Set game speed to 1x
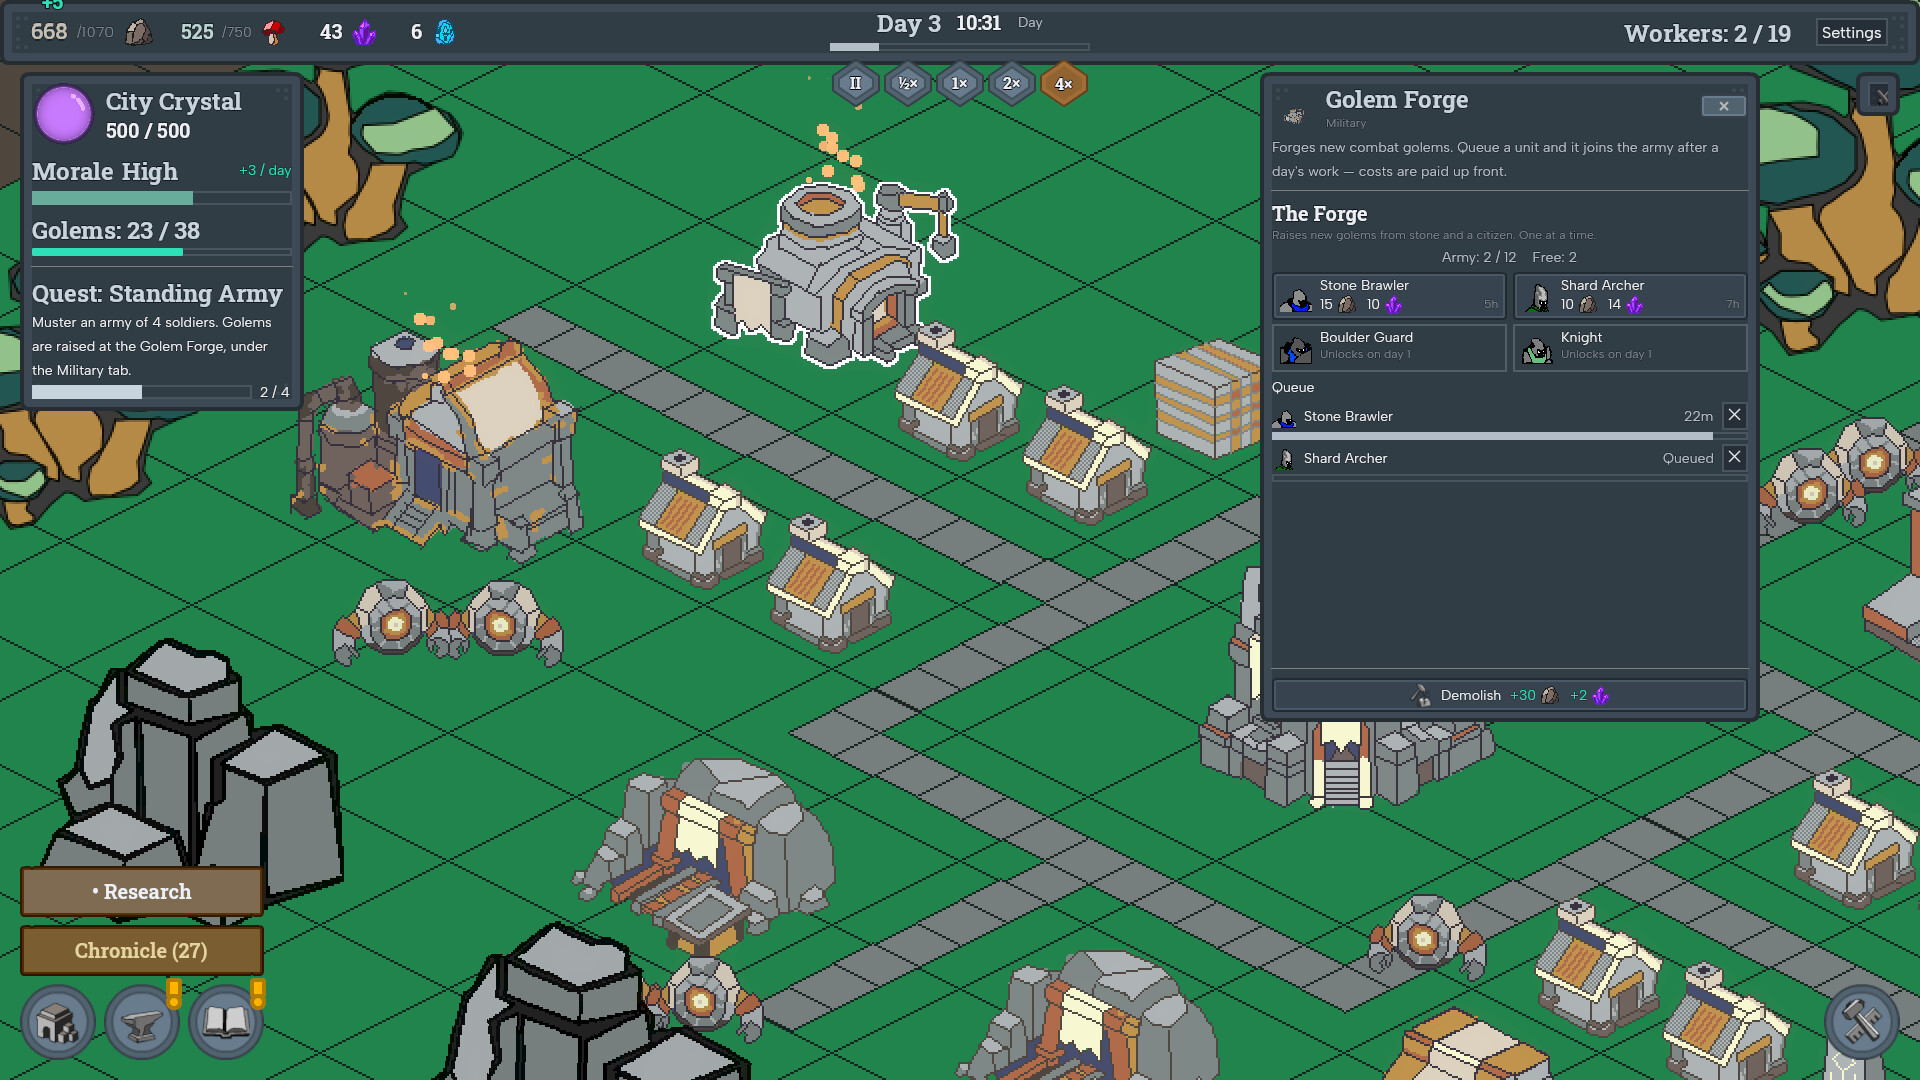Image resolution: width=1920 pixels, height=1080 pixels. click(959, 84)
